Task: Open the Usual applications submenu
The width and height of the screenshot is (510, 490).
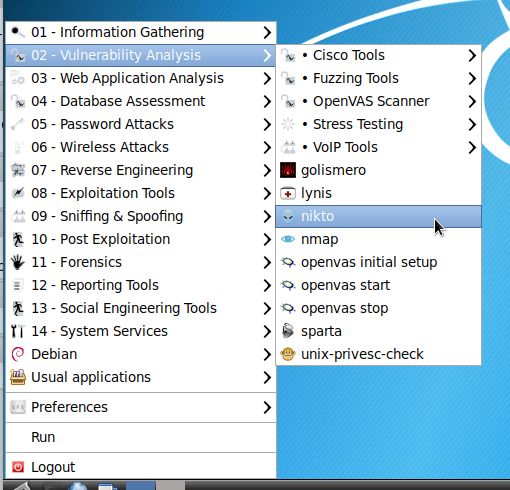Action: point(141,377)
